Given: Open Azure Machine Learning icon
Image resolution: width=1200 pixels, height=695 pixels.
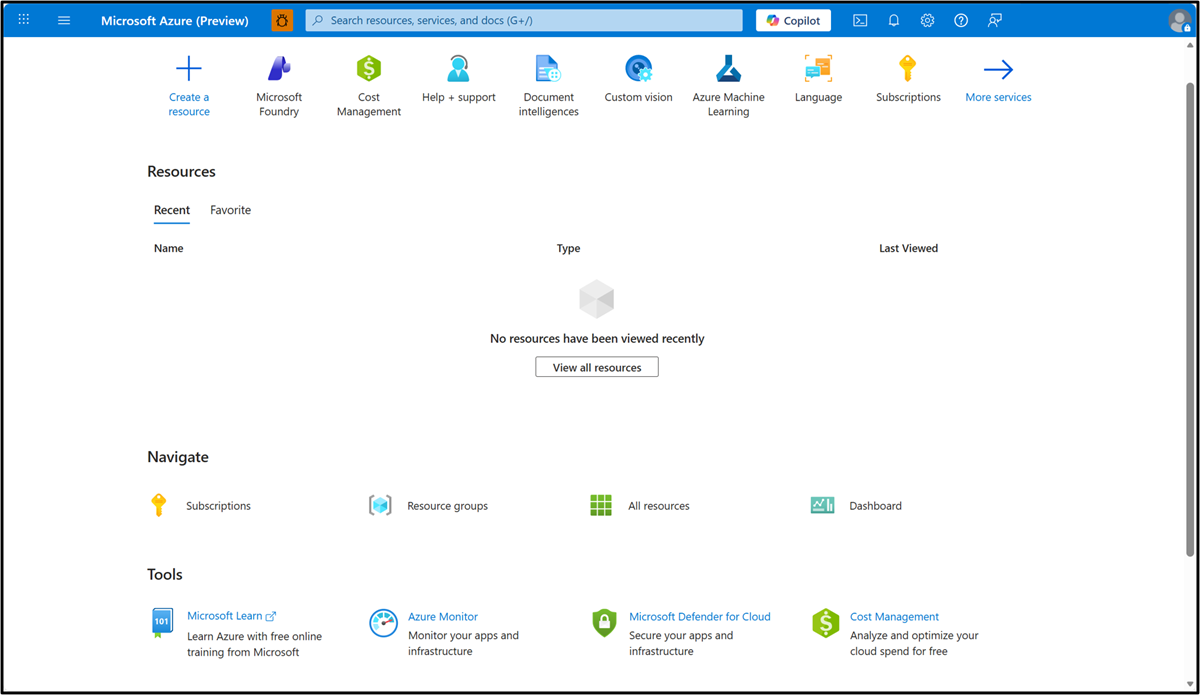Looking at the screenshot, I should (x=729, y=68).
